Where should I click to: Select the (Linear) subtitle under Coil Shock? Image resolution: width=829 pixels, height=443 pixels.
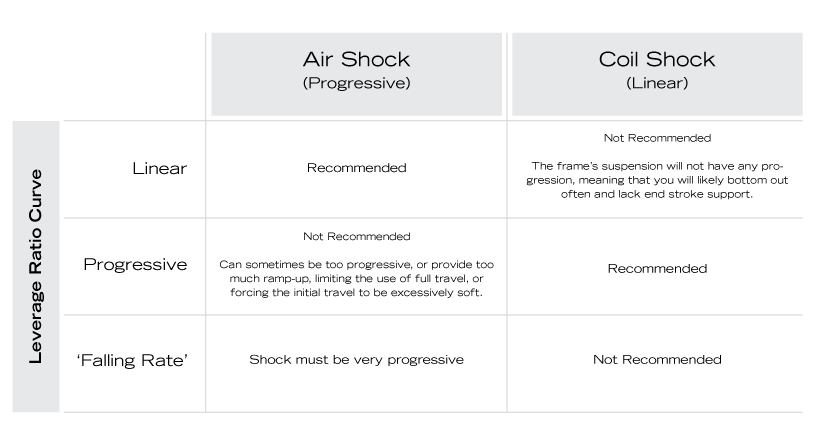[x=656, y=84]
